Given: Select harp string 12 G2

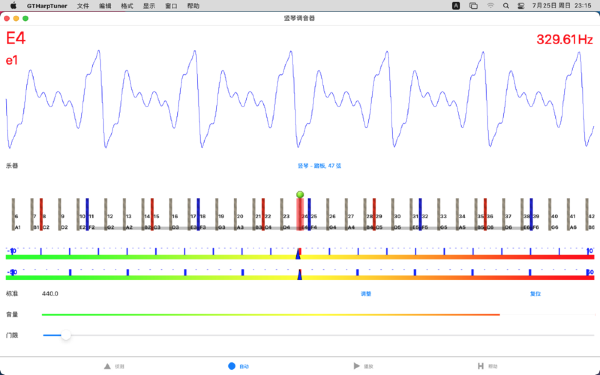Looking at the screenshot, I should pos(106,214).
